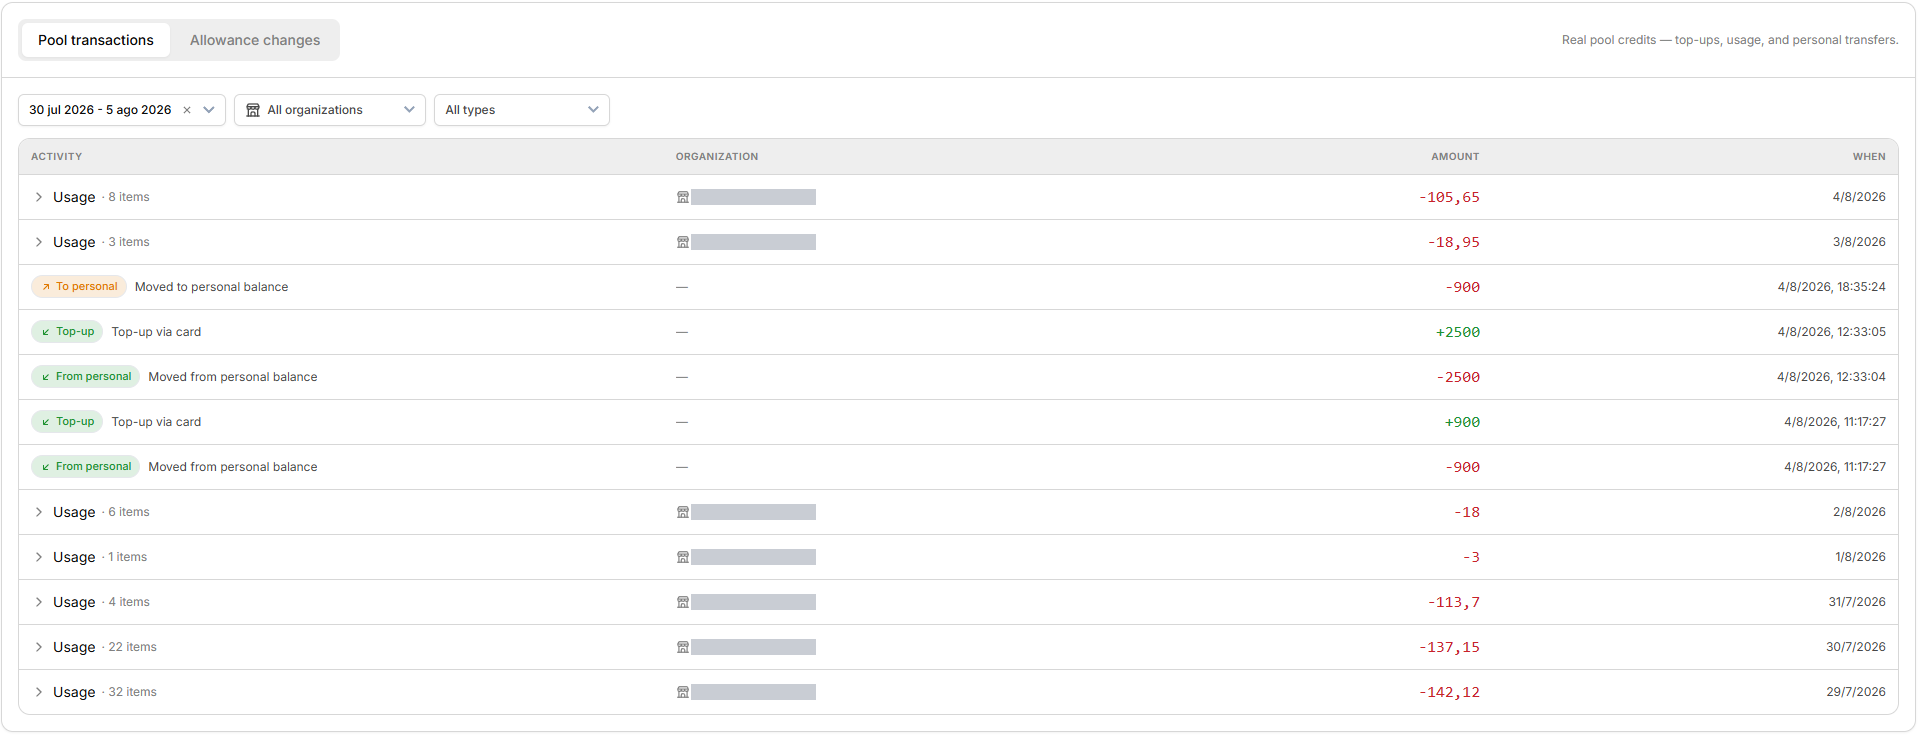Expand the Usage 32 items row
The width and height of the screenshot is (1918, 735).
[x=39, y=692]
